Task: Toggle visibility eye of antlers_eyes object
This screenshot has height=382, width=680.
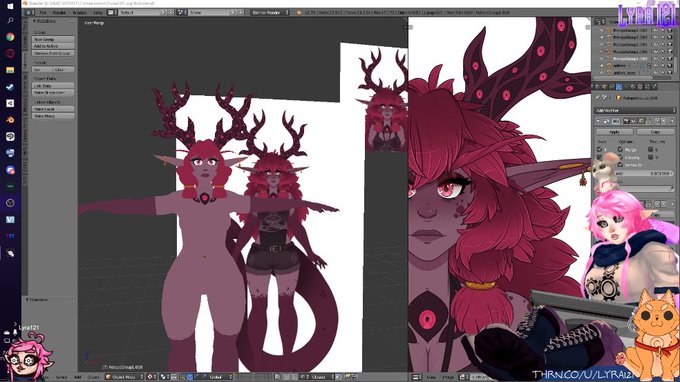Action: click(x=655, y=72)
